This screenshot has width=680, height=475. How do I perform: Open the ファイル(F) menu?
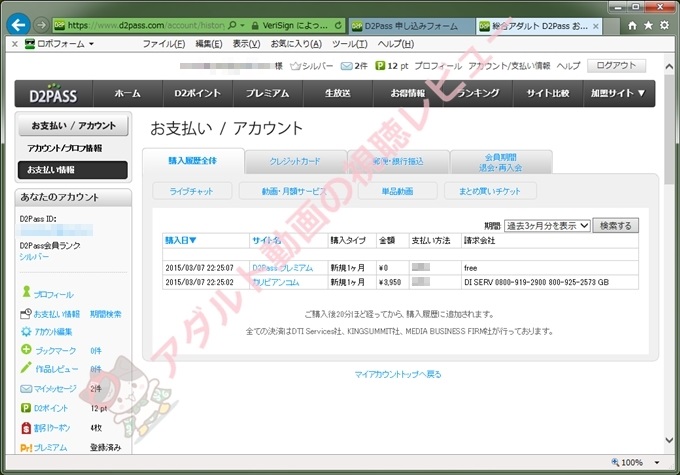164,44
